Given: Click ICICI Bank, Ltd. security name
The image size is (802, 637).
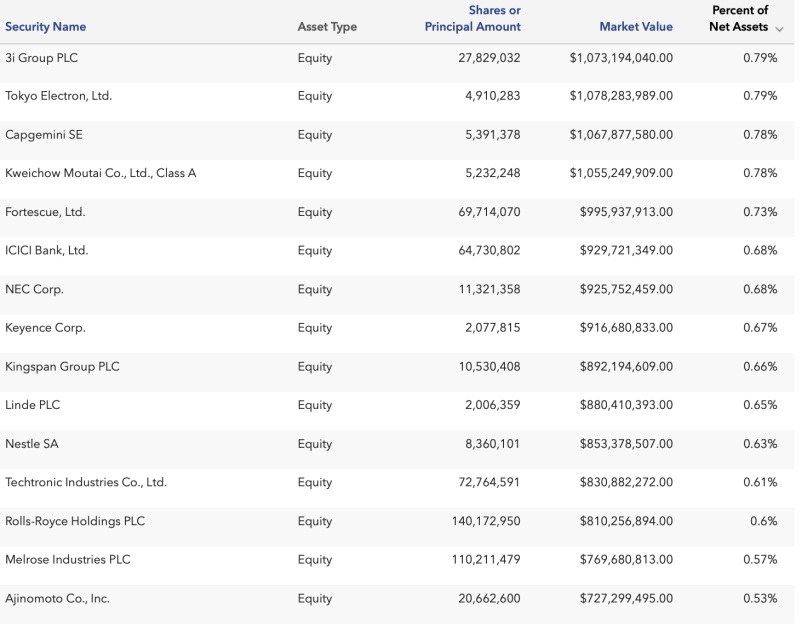Looking at the screenshot, I should 47,250.
